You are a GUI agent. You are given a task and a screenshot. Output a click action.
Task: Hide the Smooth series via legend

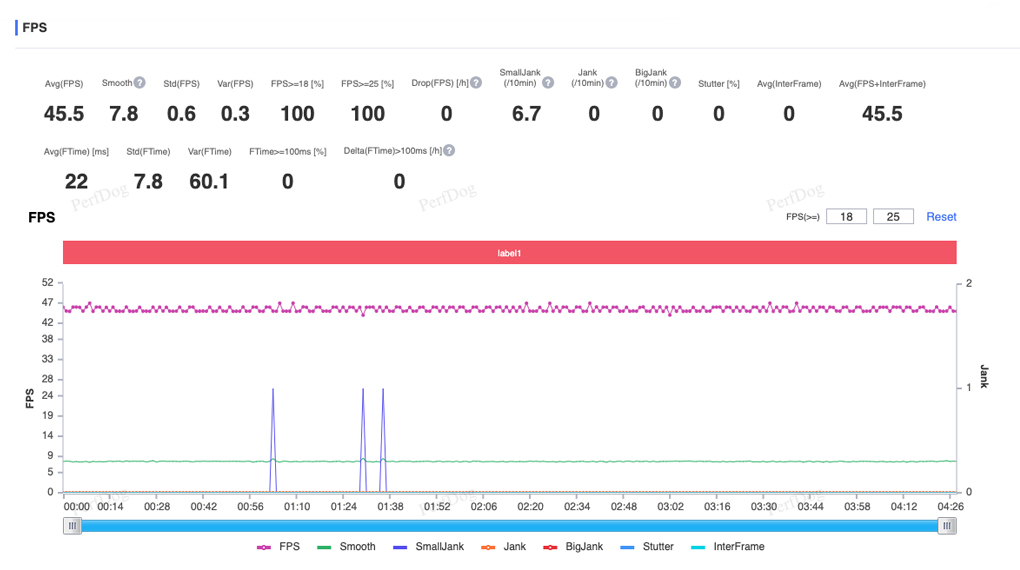coord(346,547)
